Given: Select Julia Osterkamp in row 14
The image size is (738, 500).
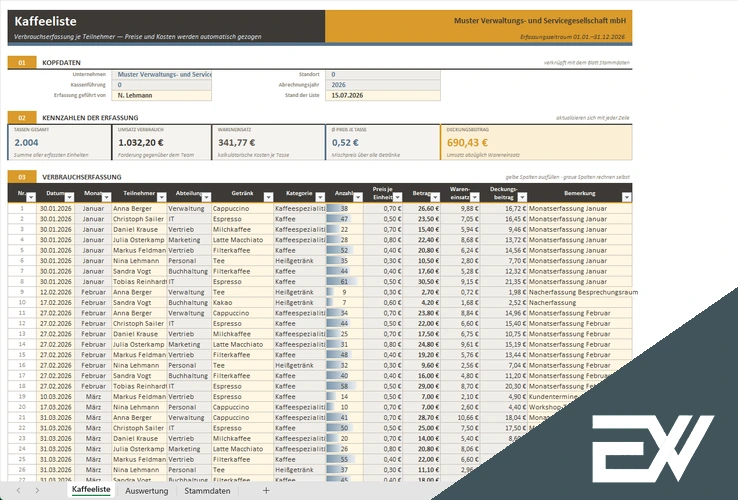Looking at the screenshot, I should [139, 344].
